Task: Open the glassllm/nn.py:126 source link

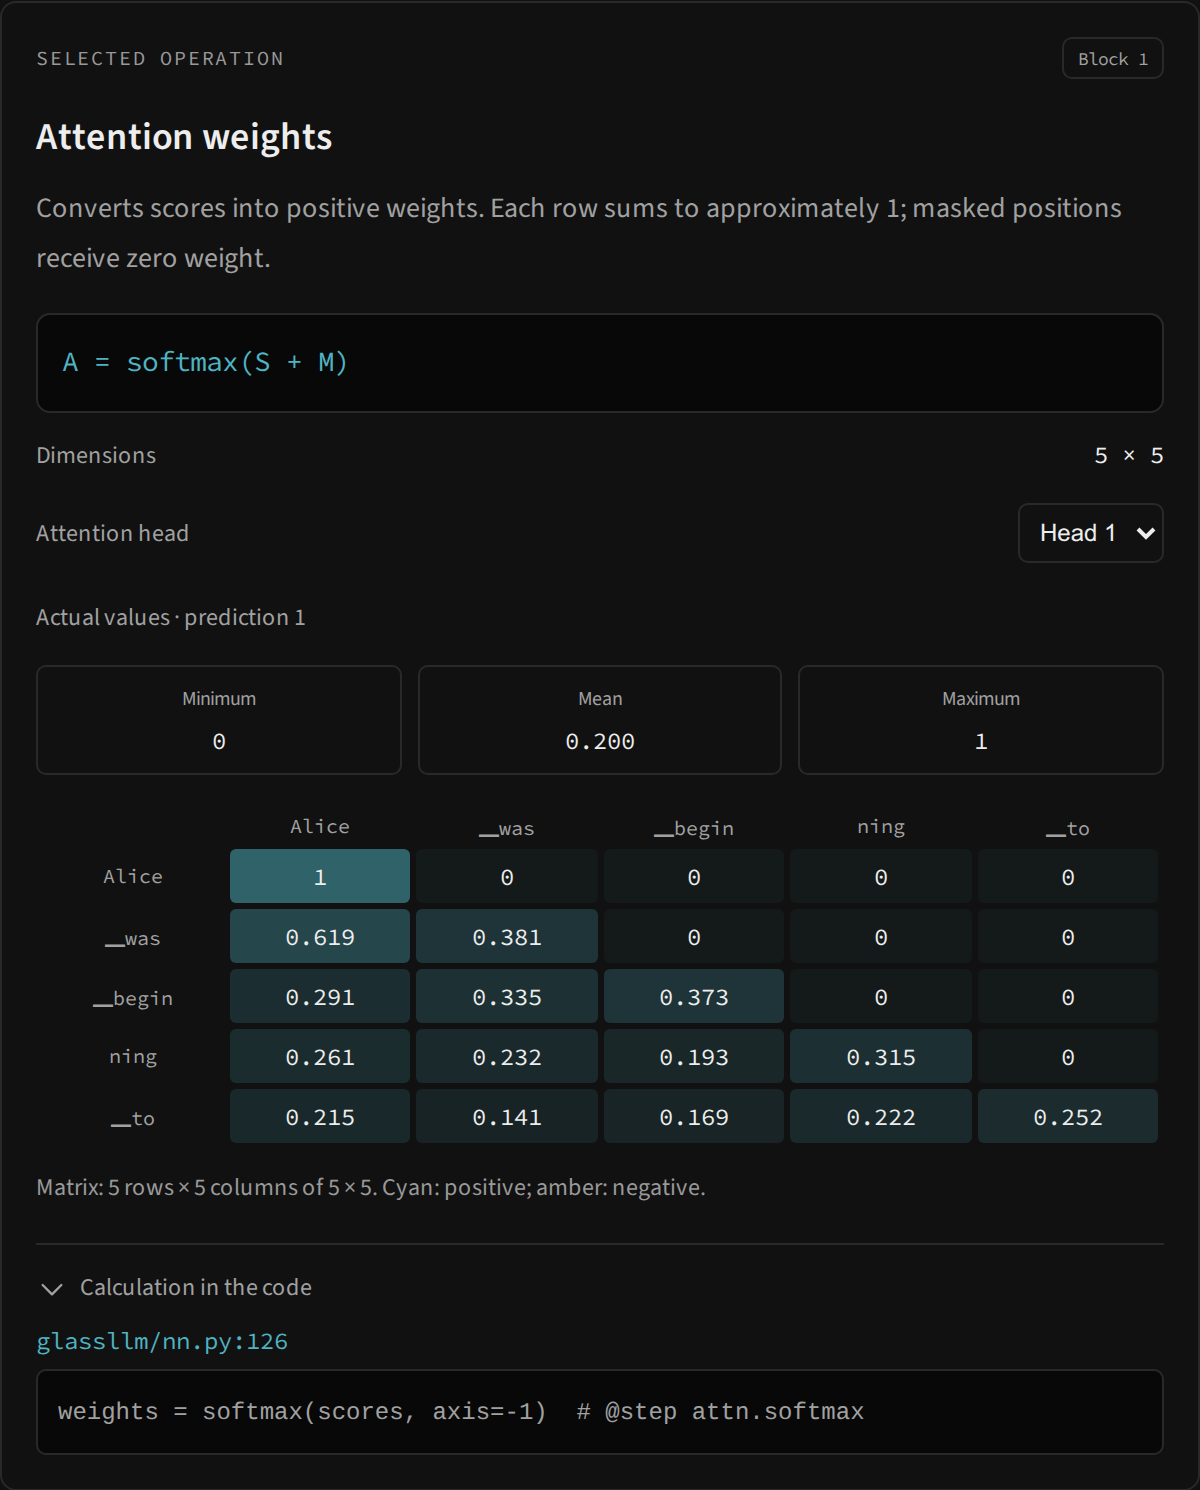Action: (x=162, y=1341)
